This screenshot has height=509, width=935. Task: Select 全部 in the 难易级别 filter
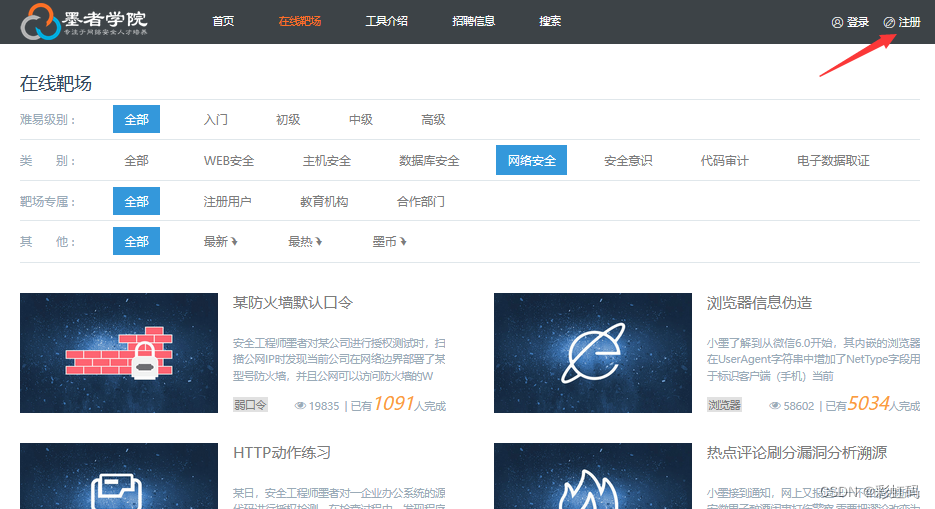[x=137, y=119]
